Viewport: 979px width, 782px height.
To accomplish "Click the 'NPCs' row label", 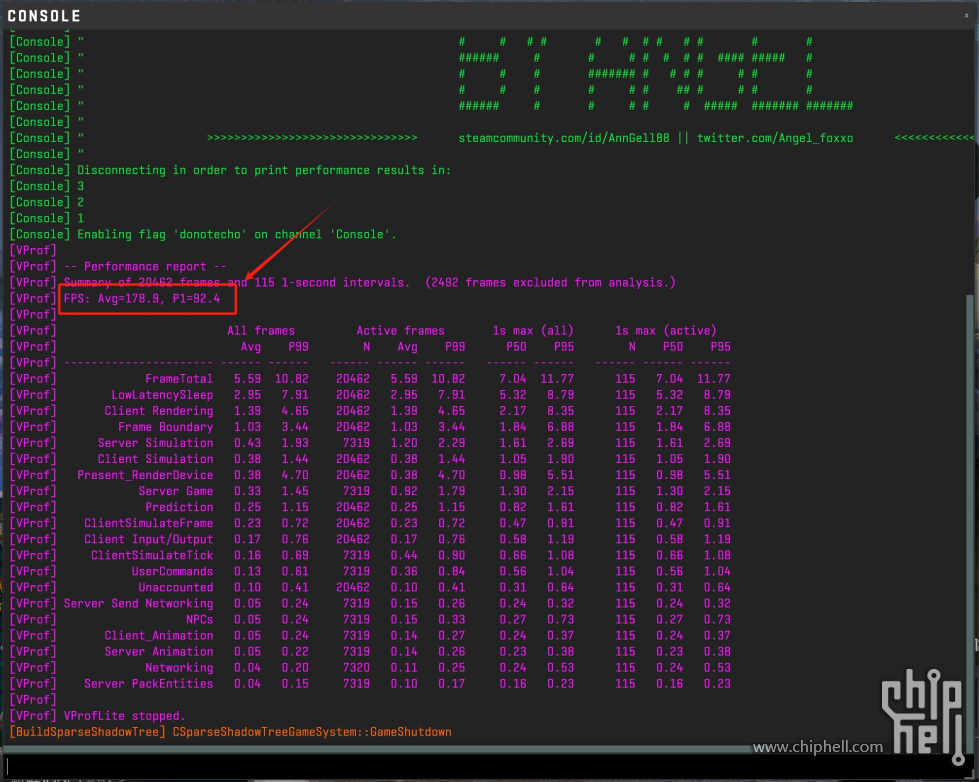I will coord(200,620).
